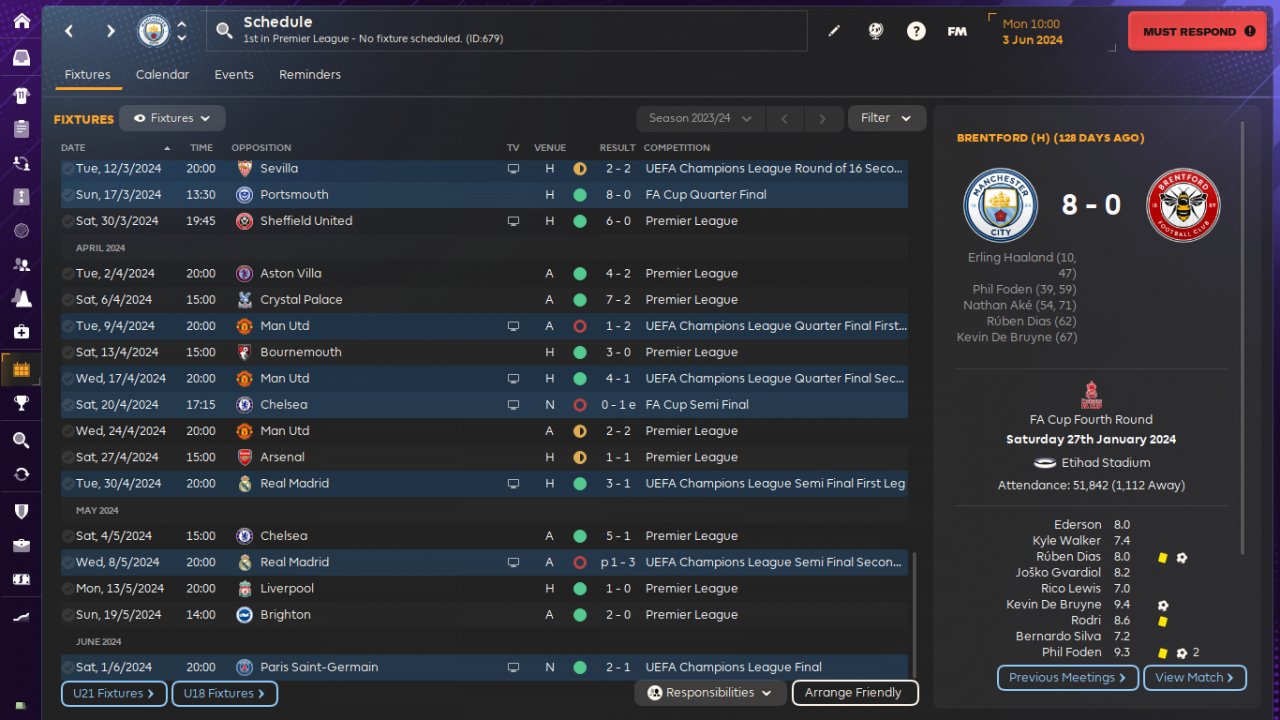Open the Transfers circular arrows icon

(21, 474)
